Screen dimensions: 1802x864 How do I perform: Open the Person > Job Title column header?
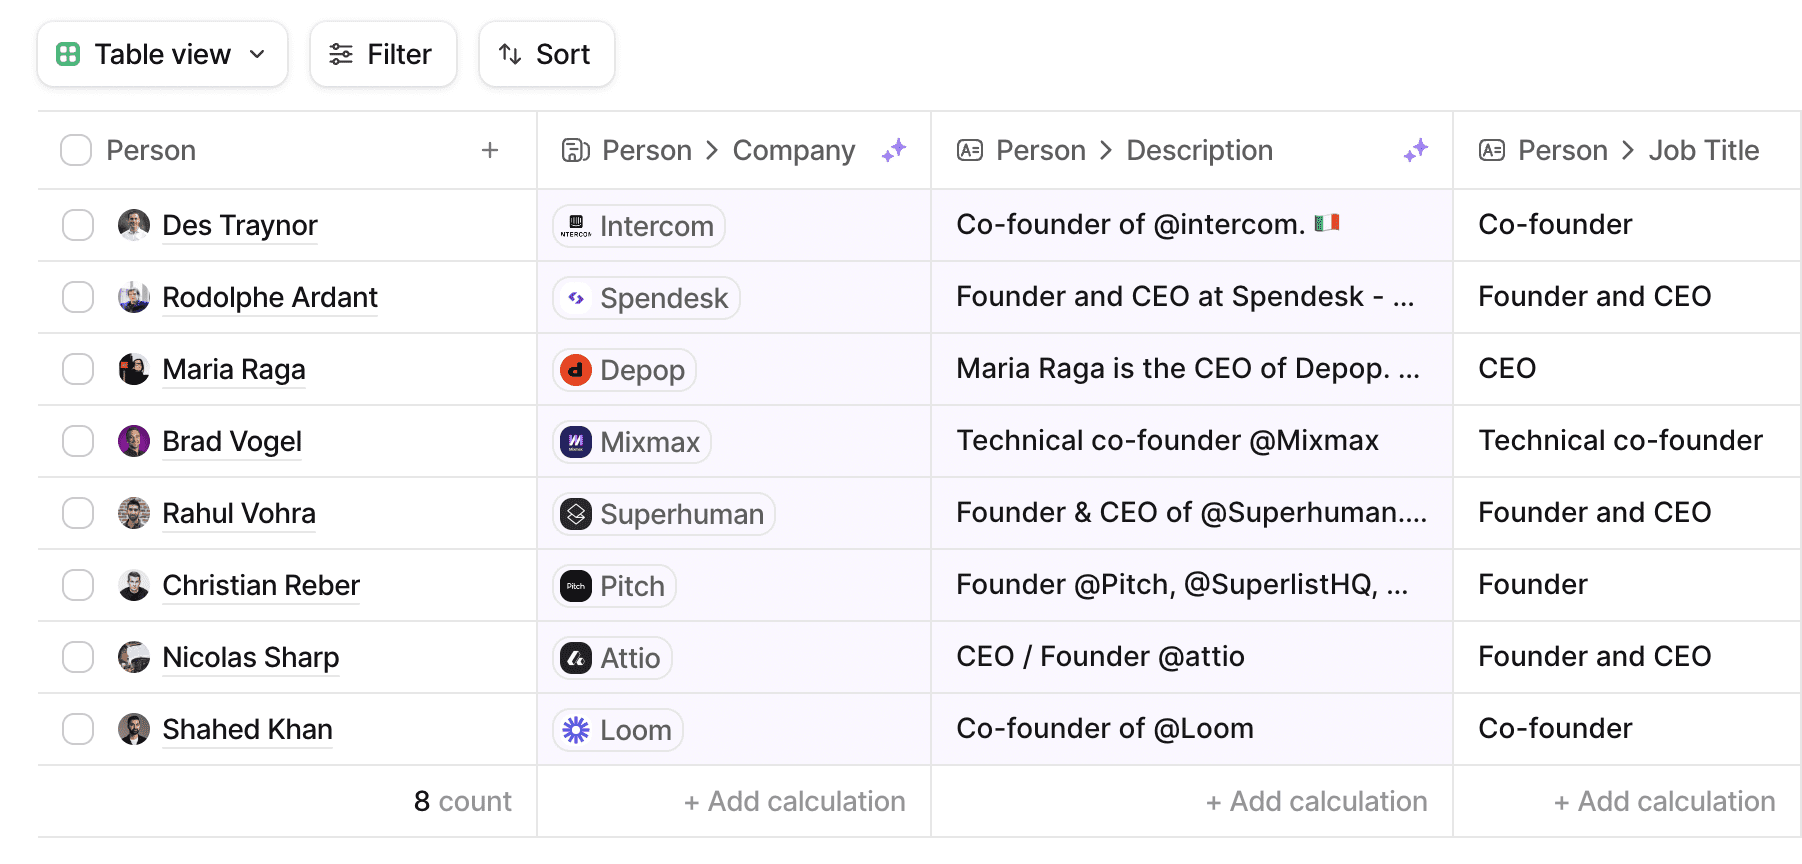[x=1627, y=150]
